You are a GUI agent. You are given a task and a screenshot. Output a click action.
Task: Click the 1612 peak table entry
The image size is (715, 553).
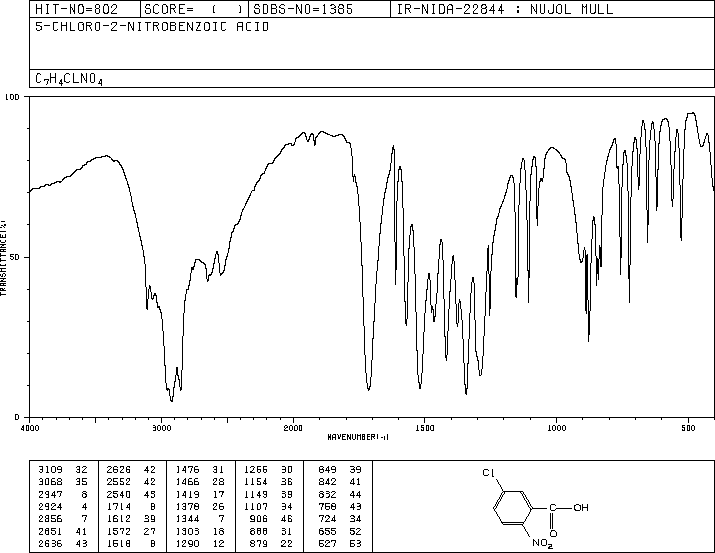[x=119, y=519]
